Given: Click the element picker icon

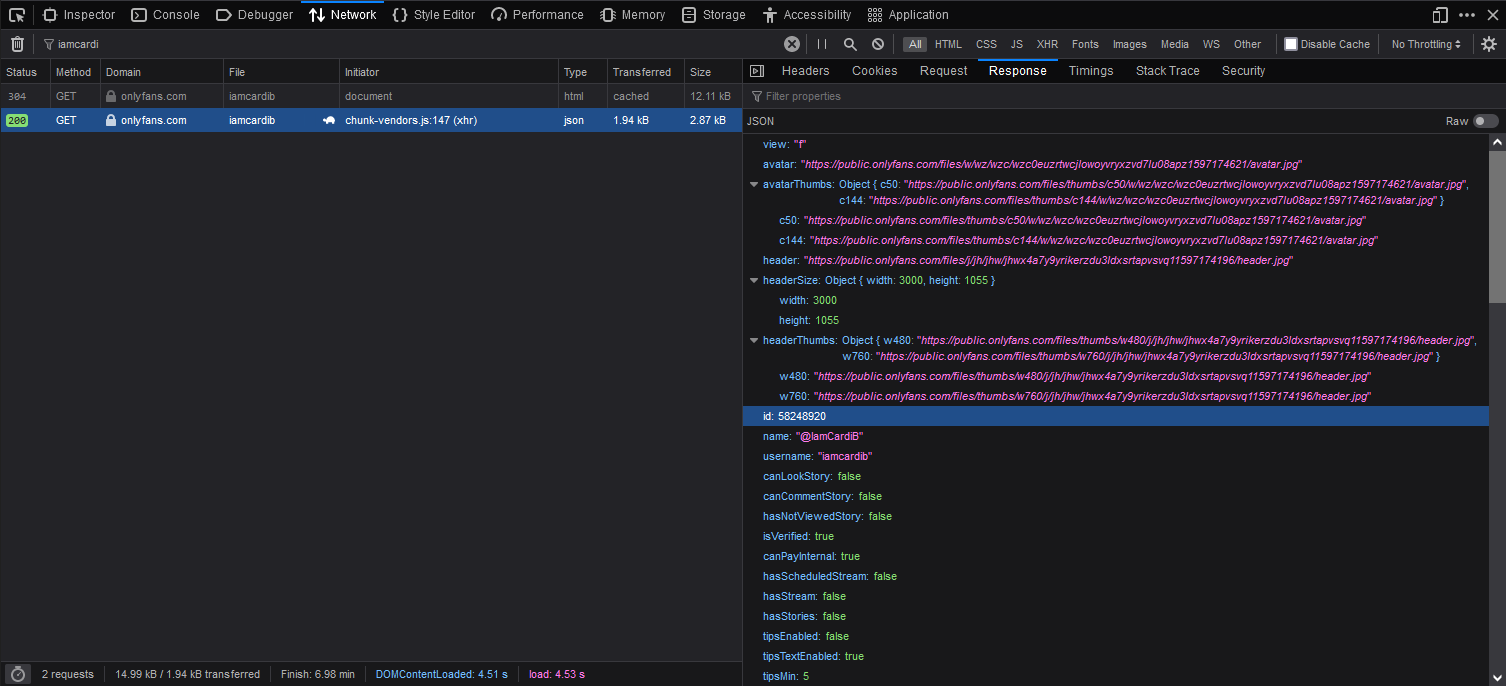Looking at the screenshot, I should coord(17,15).
